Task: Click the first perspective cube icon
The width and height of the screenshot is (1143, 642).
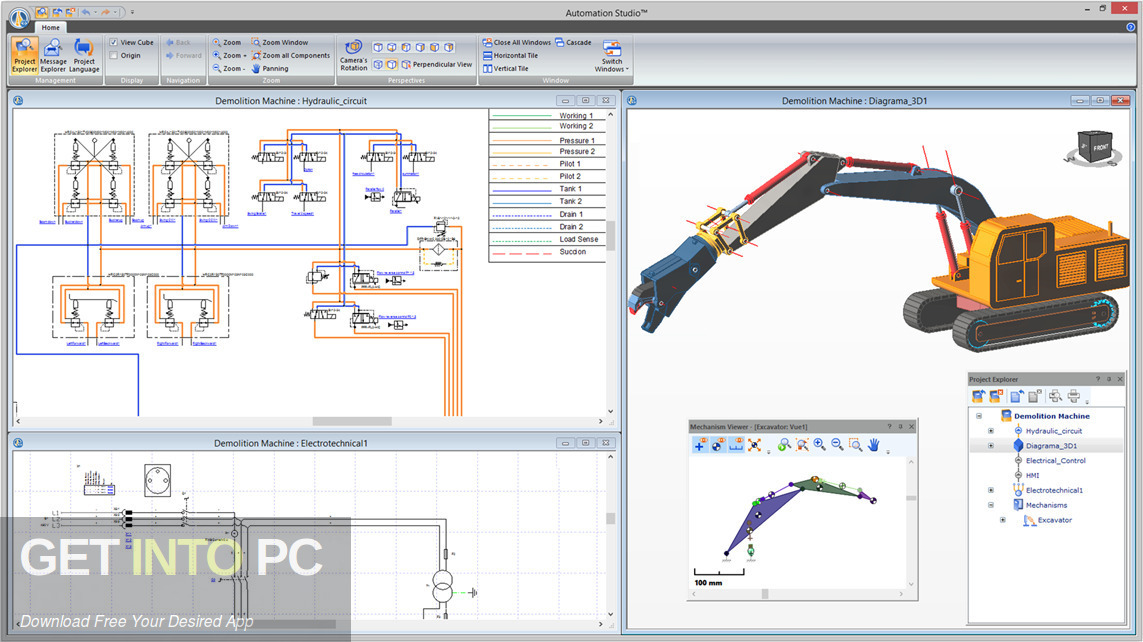Action: pos(378,47)
